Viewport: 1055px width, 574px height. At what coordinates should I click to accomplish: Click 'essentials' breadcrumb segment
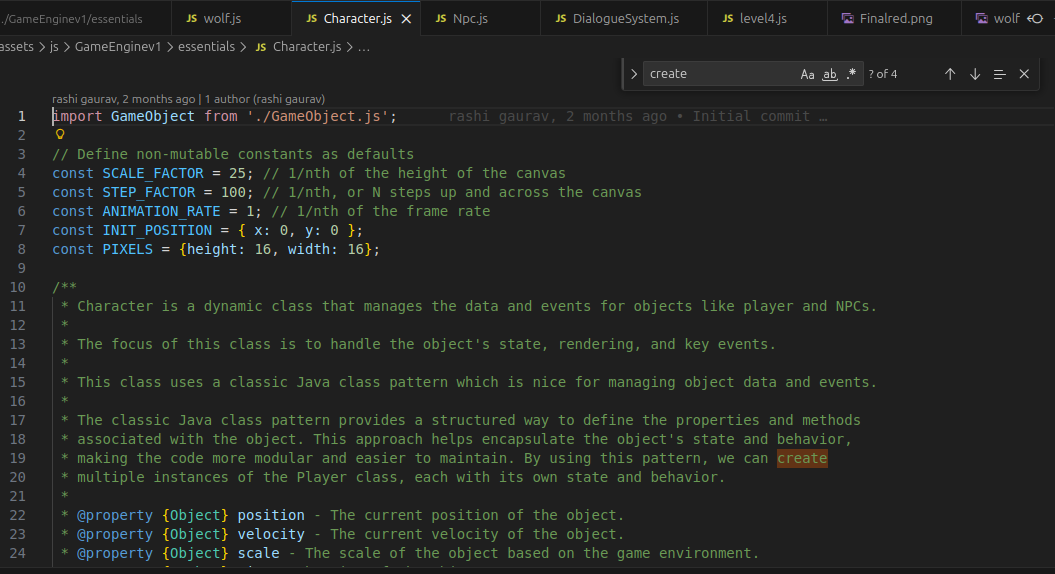[207, 47]
